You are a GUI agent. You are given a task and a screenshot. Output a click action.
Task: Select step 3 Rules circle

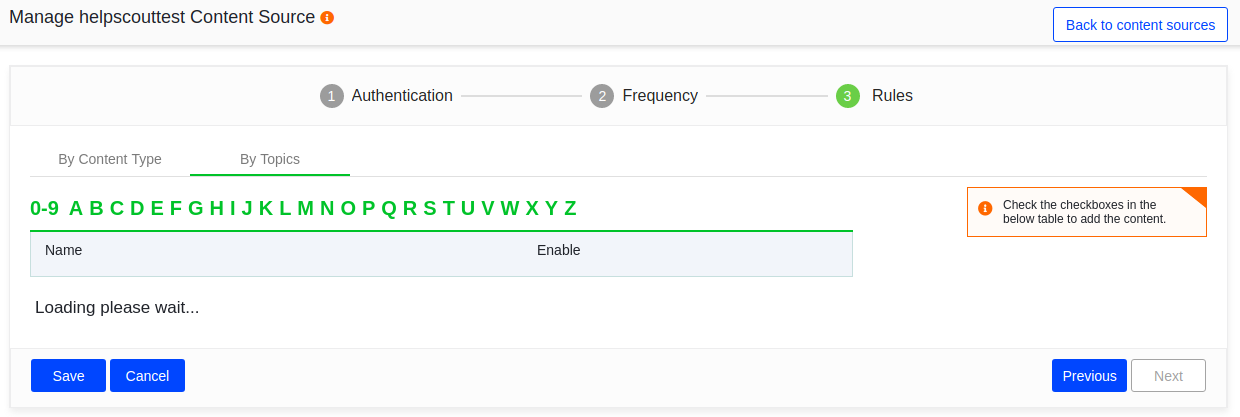tap(848, 96)
